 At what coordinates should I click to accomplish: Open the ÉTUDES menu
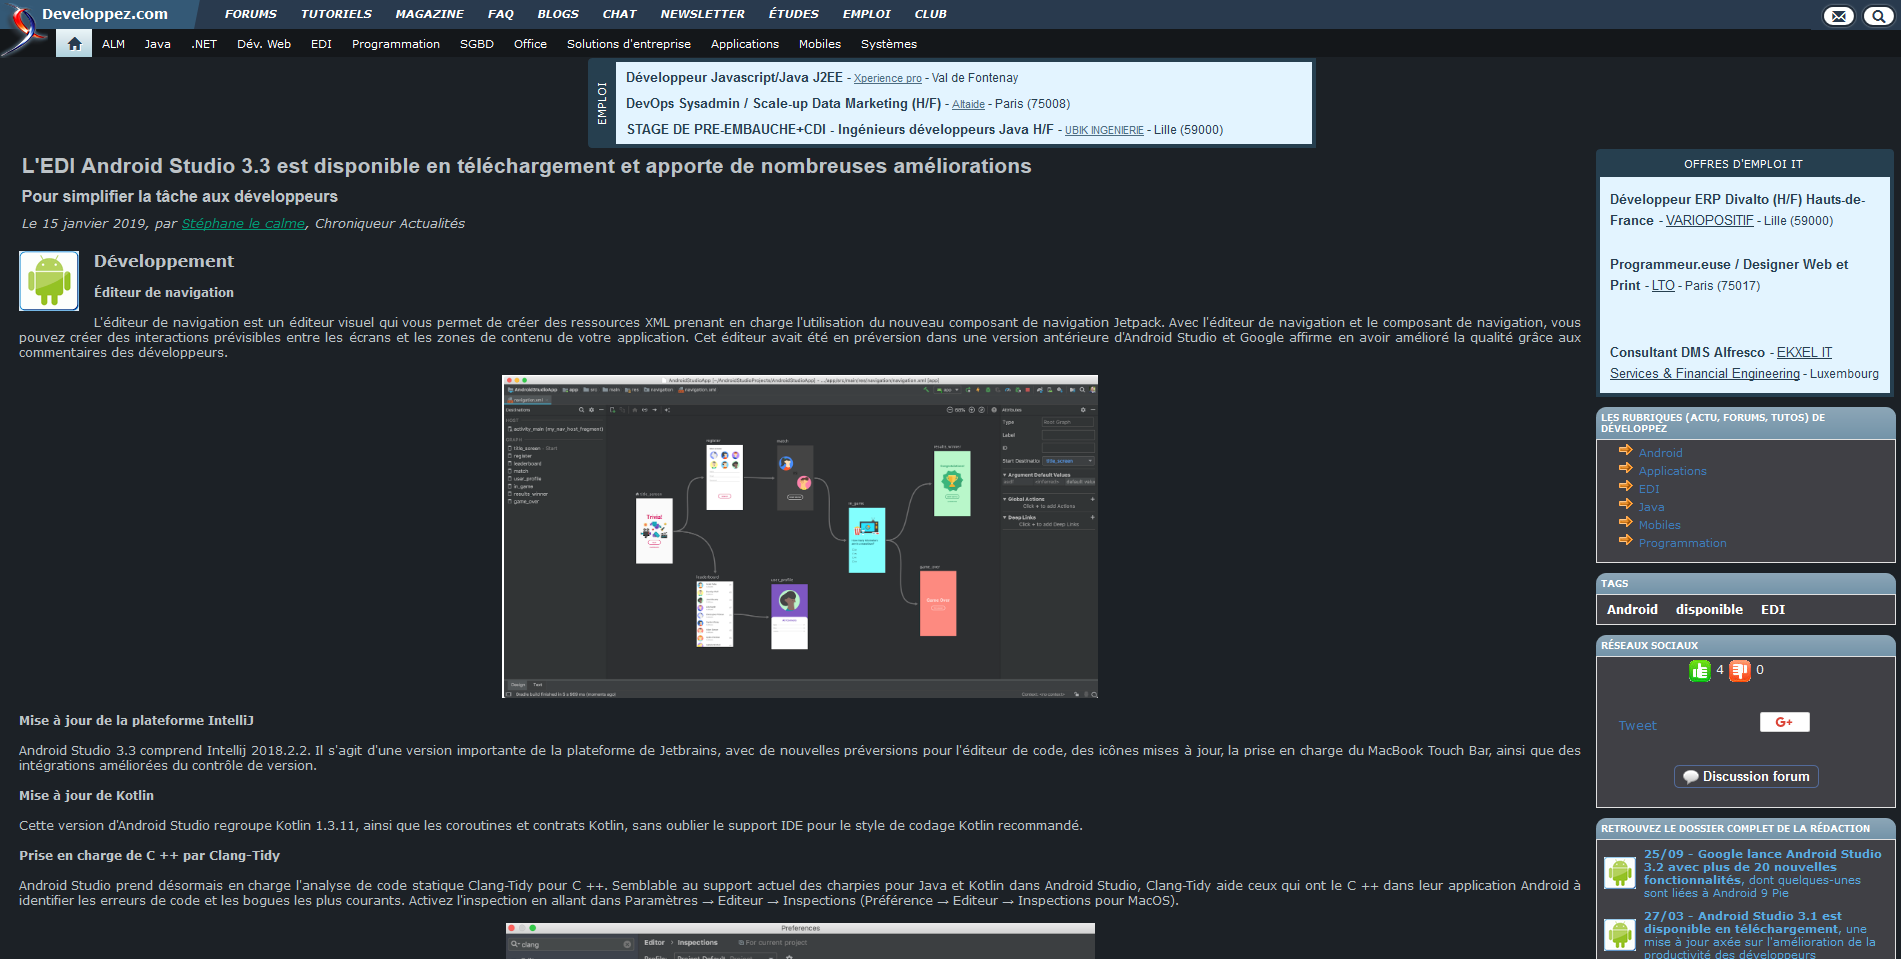coord(793,14)
